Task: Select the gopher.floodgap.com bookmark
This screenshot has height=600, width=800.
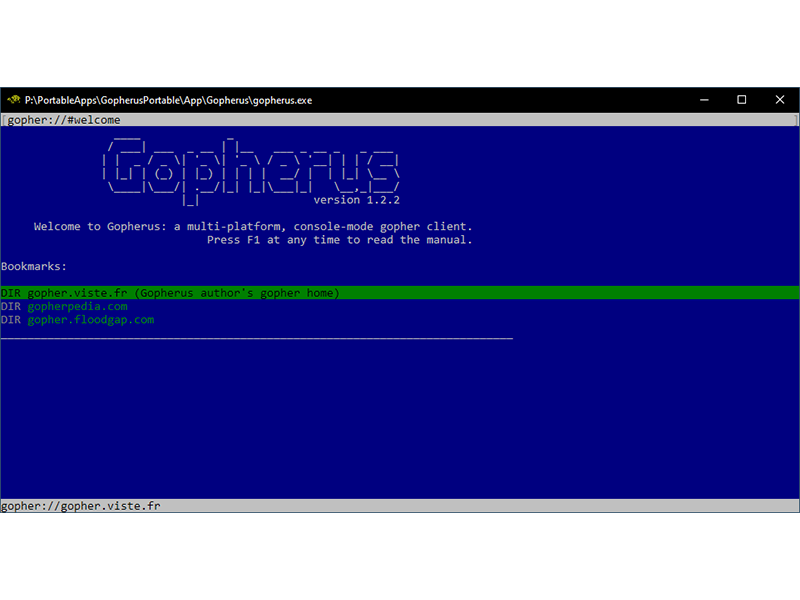Action: 90,320
